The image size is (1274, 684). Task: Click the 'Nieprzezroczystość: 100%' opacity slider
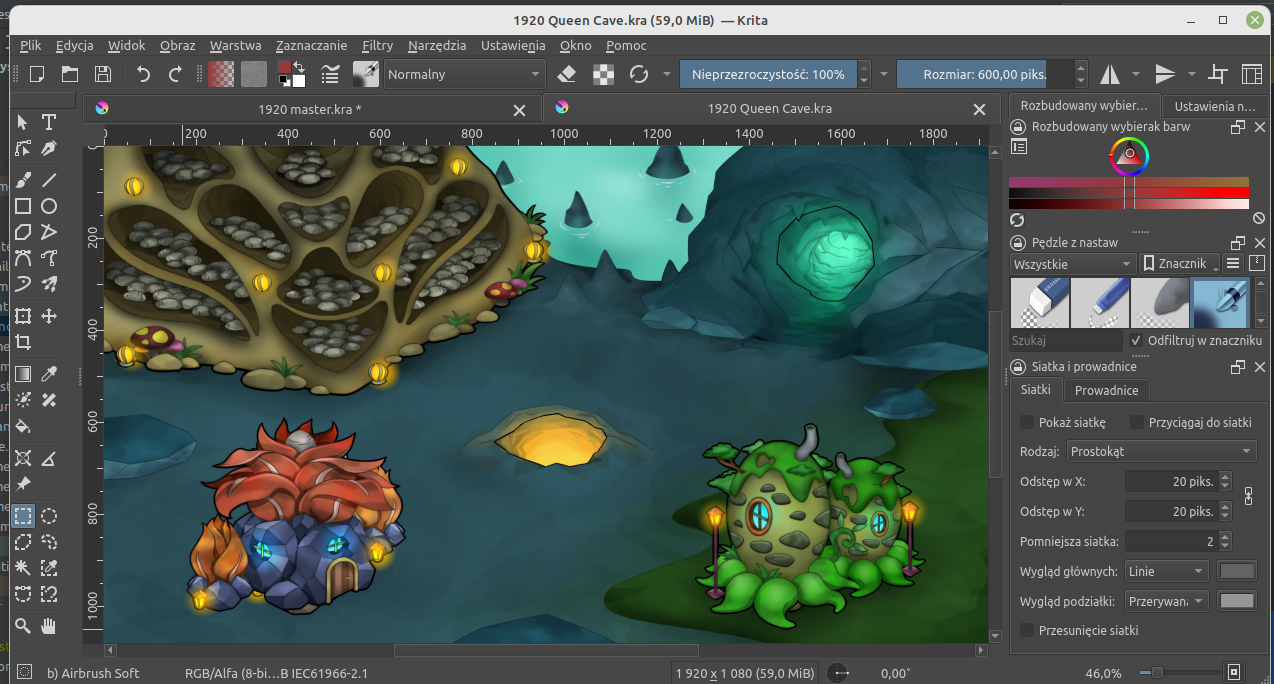(x=767, y=74)
